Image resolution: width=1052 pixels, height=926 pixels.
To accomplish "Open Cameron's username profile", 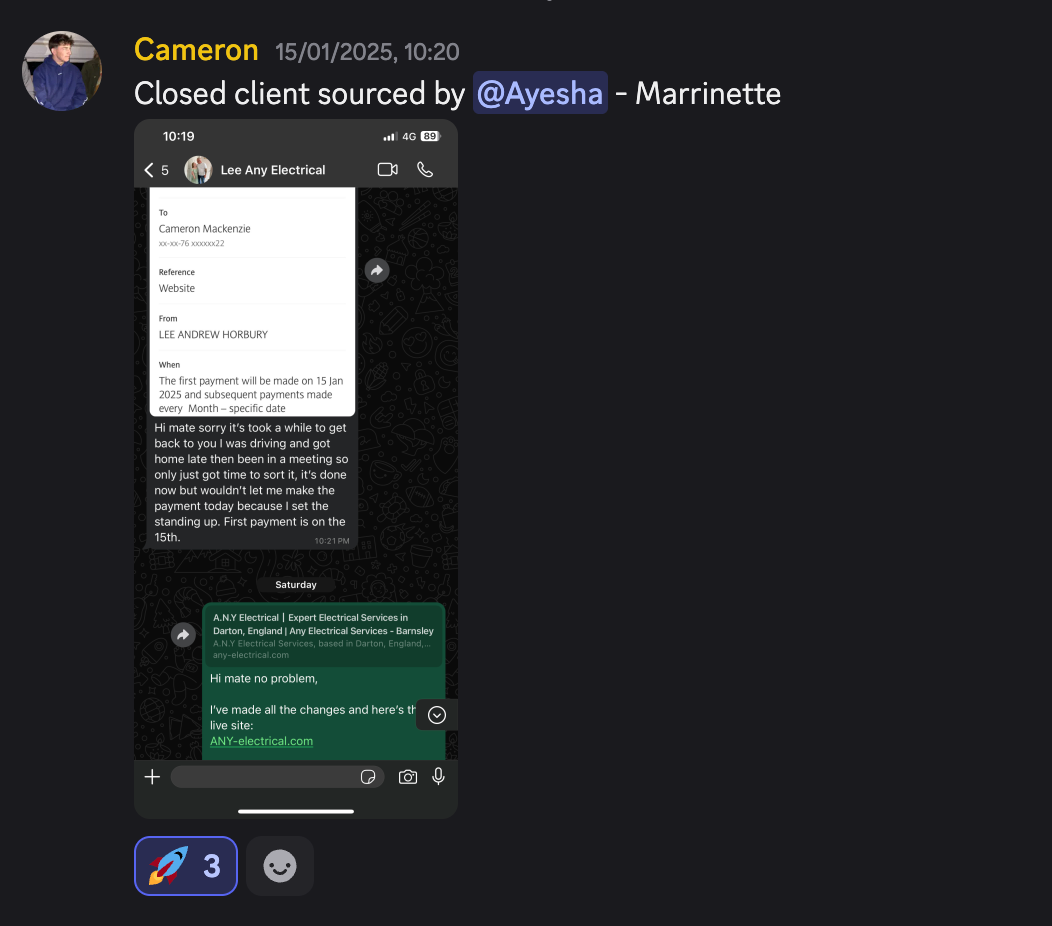I will [x=196, y=50].
